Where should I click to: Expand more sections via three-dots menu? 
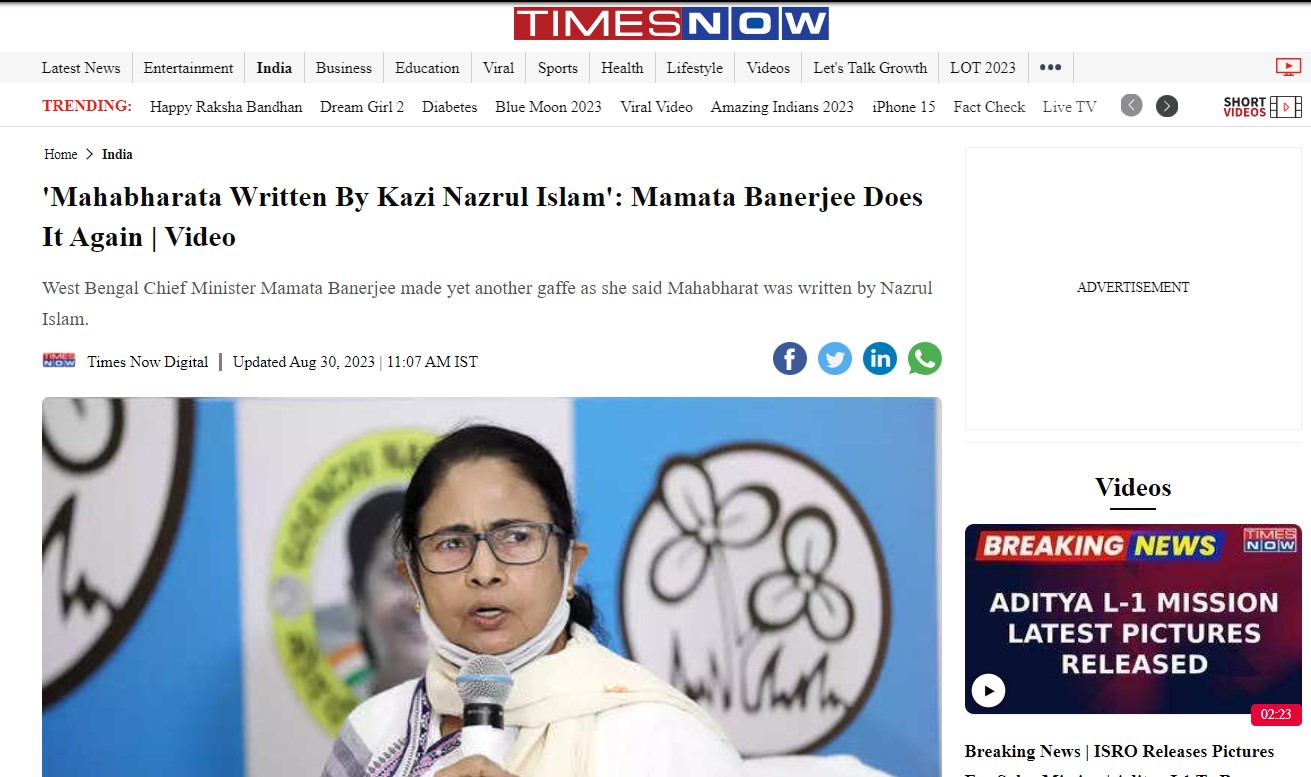click(x=1050, y=68)
